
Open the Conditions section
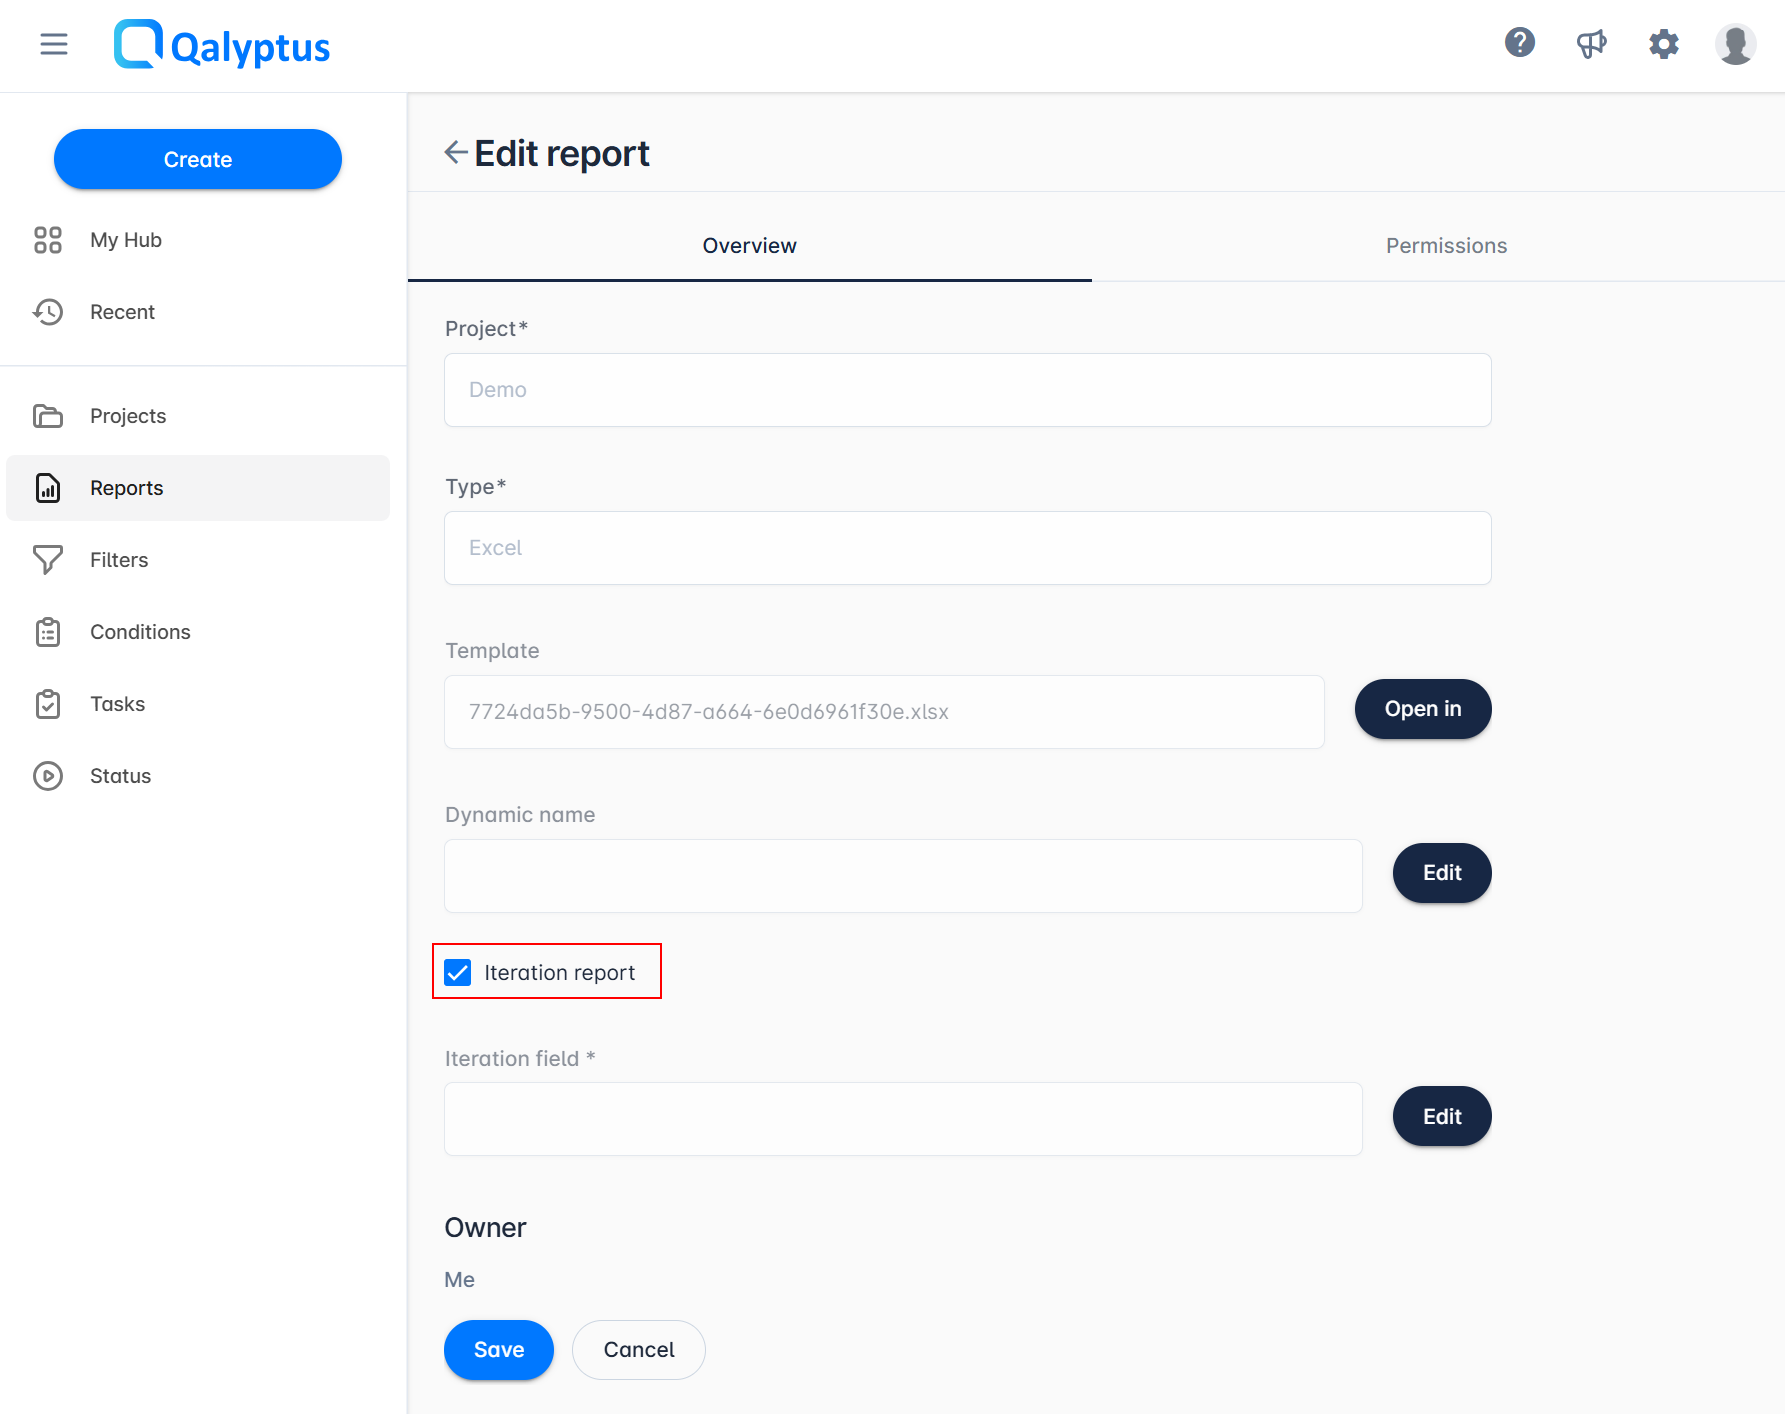coord(140,632)
